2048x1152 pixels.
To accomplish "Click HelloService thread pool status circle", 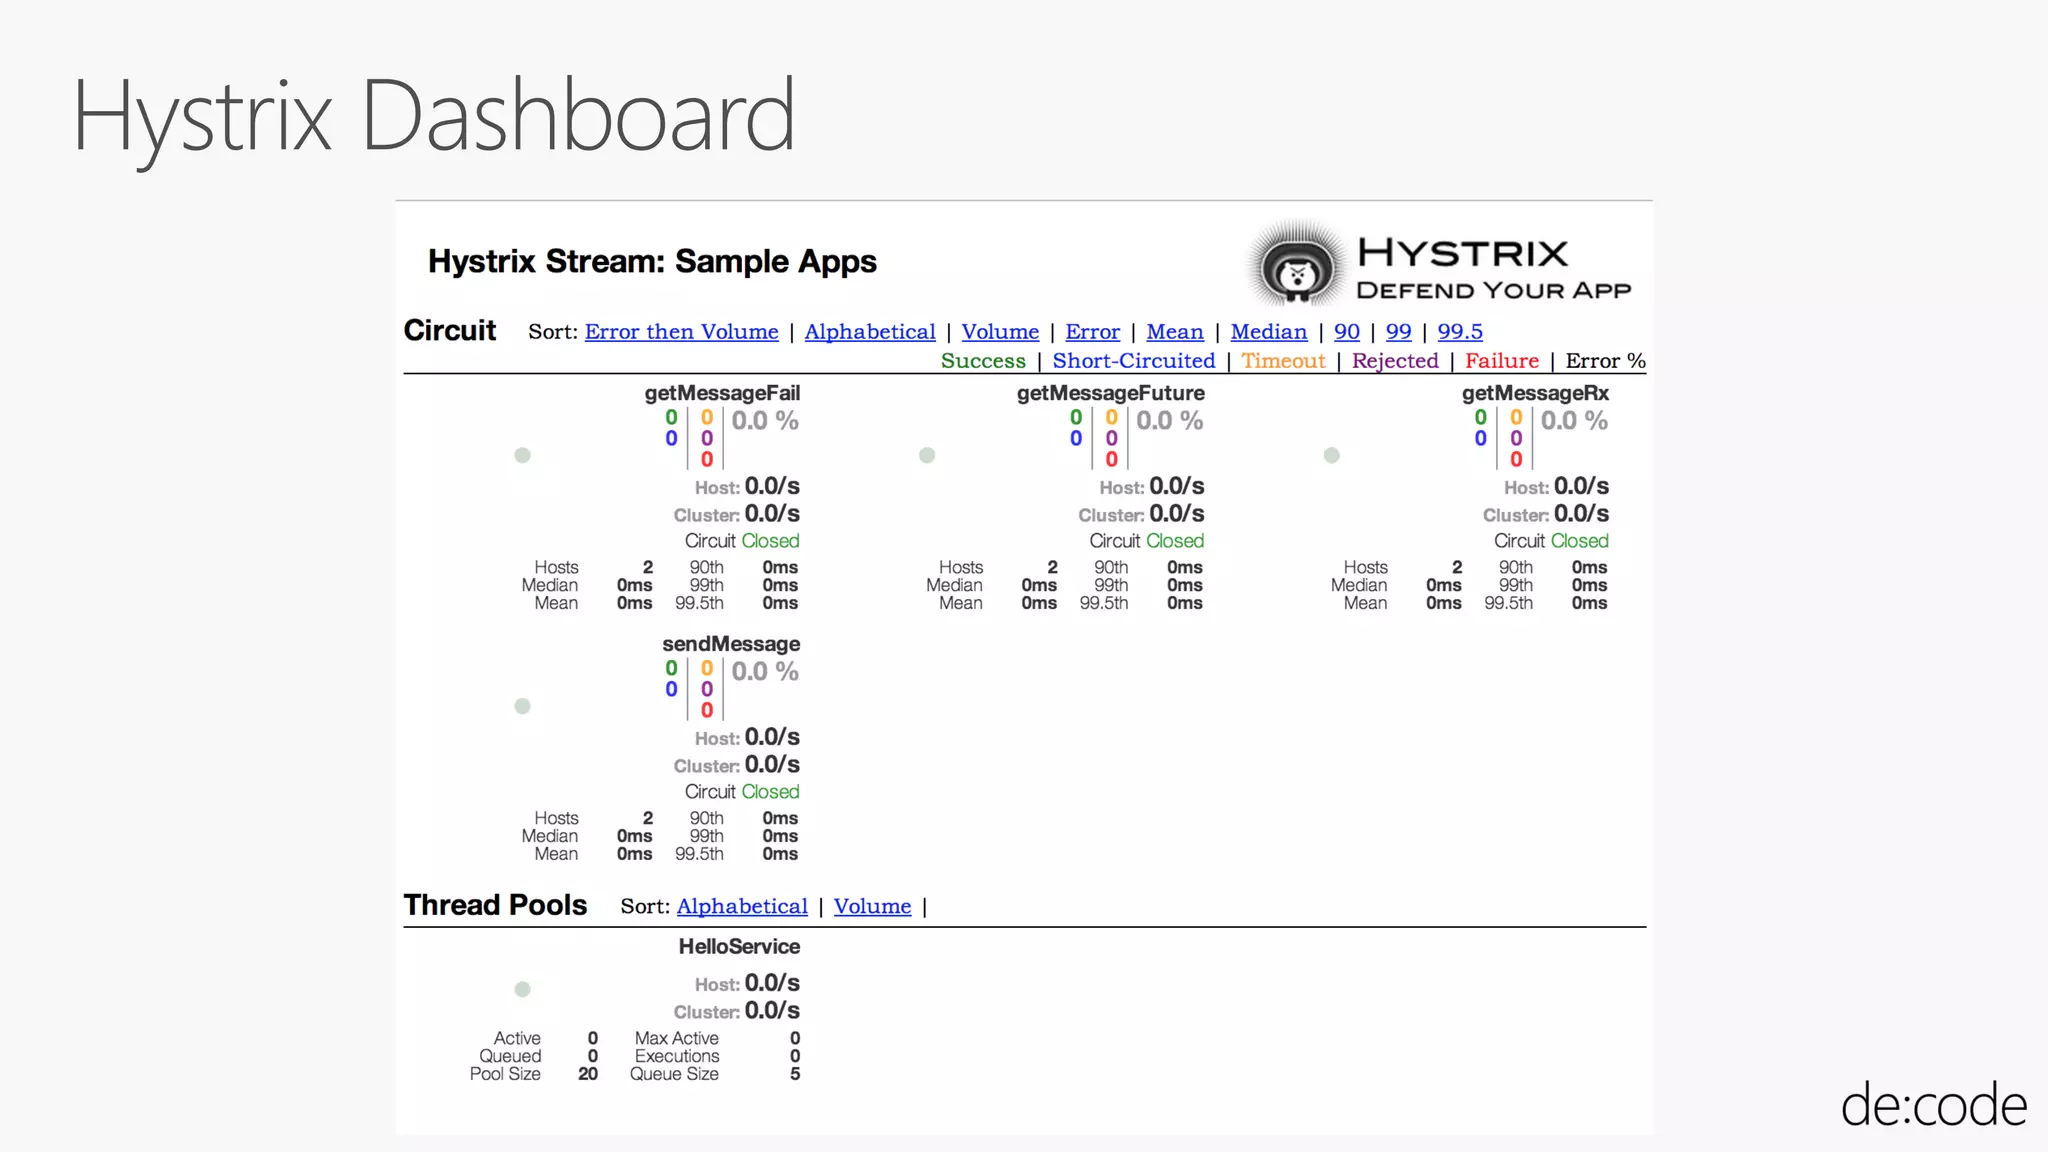I will pos(522,989).
